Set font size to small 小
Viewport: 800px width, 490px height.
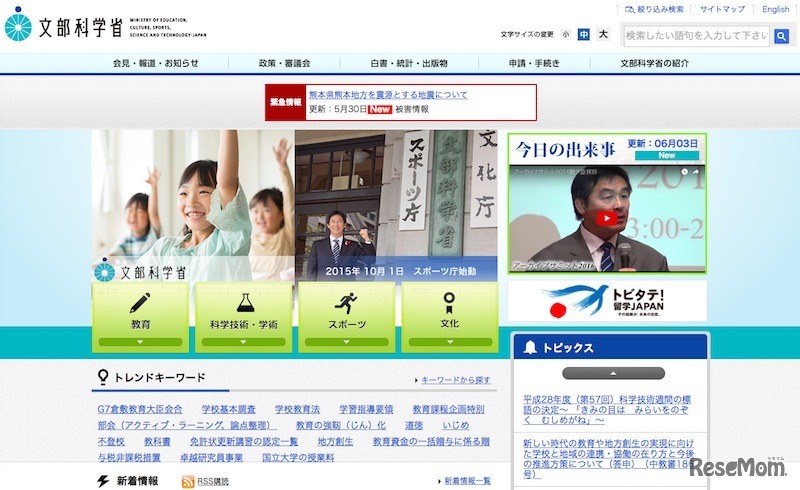click(x=565, y=35)
